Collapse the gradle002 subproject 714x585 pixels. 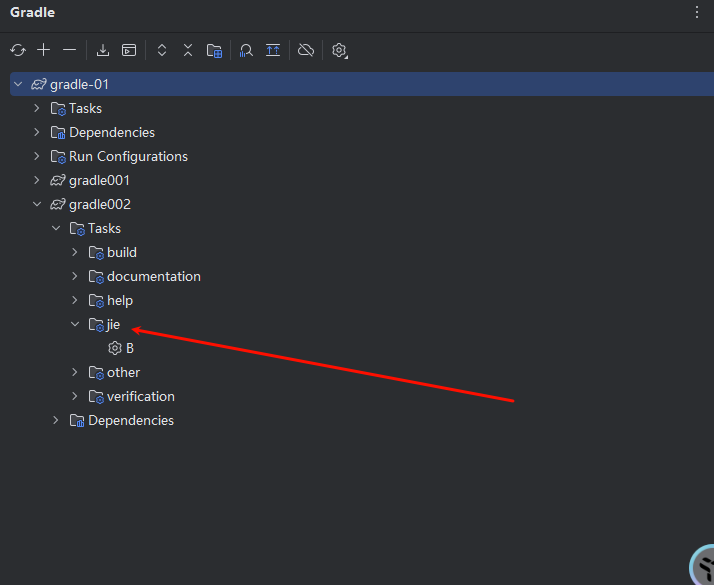[37, 204]
